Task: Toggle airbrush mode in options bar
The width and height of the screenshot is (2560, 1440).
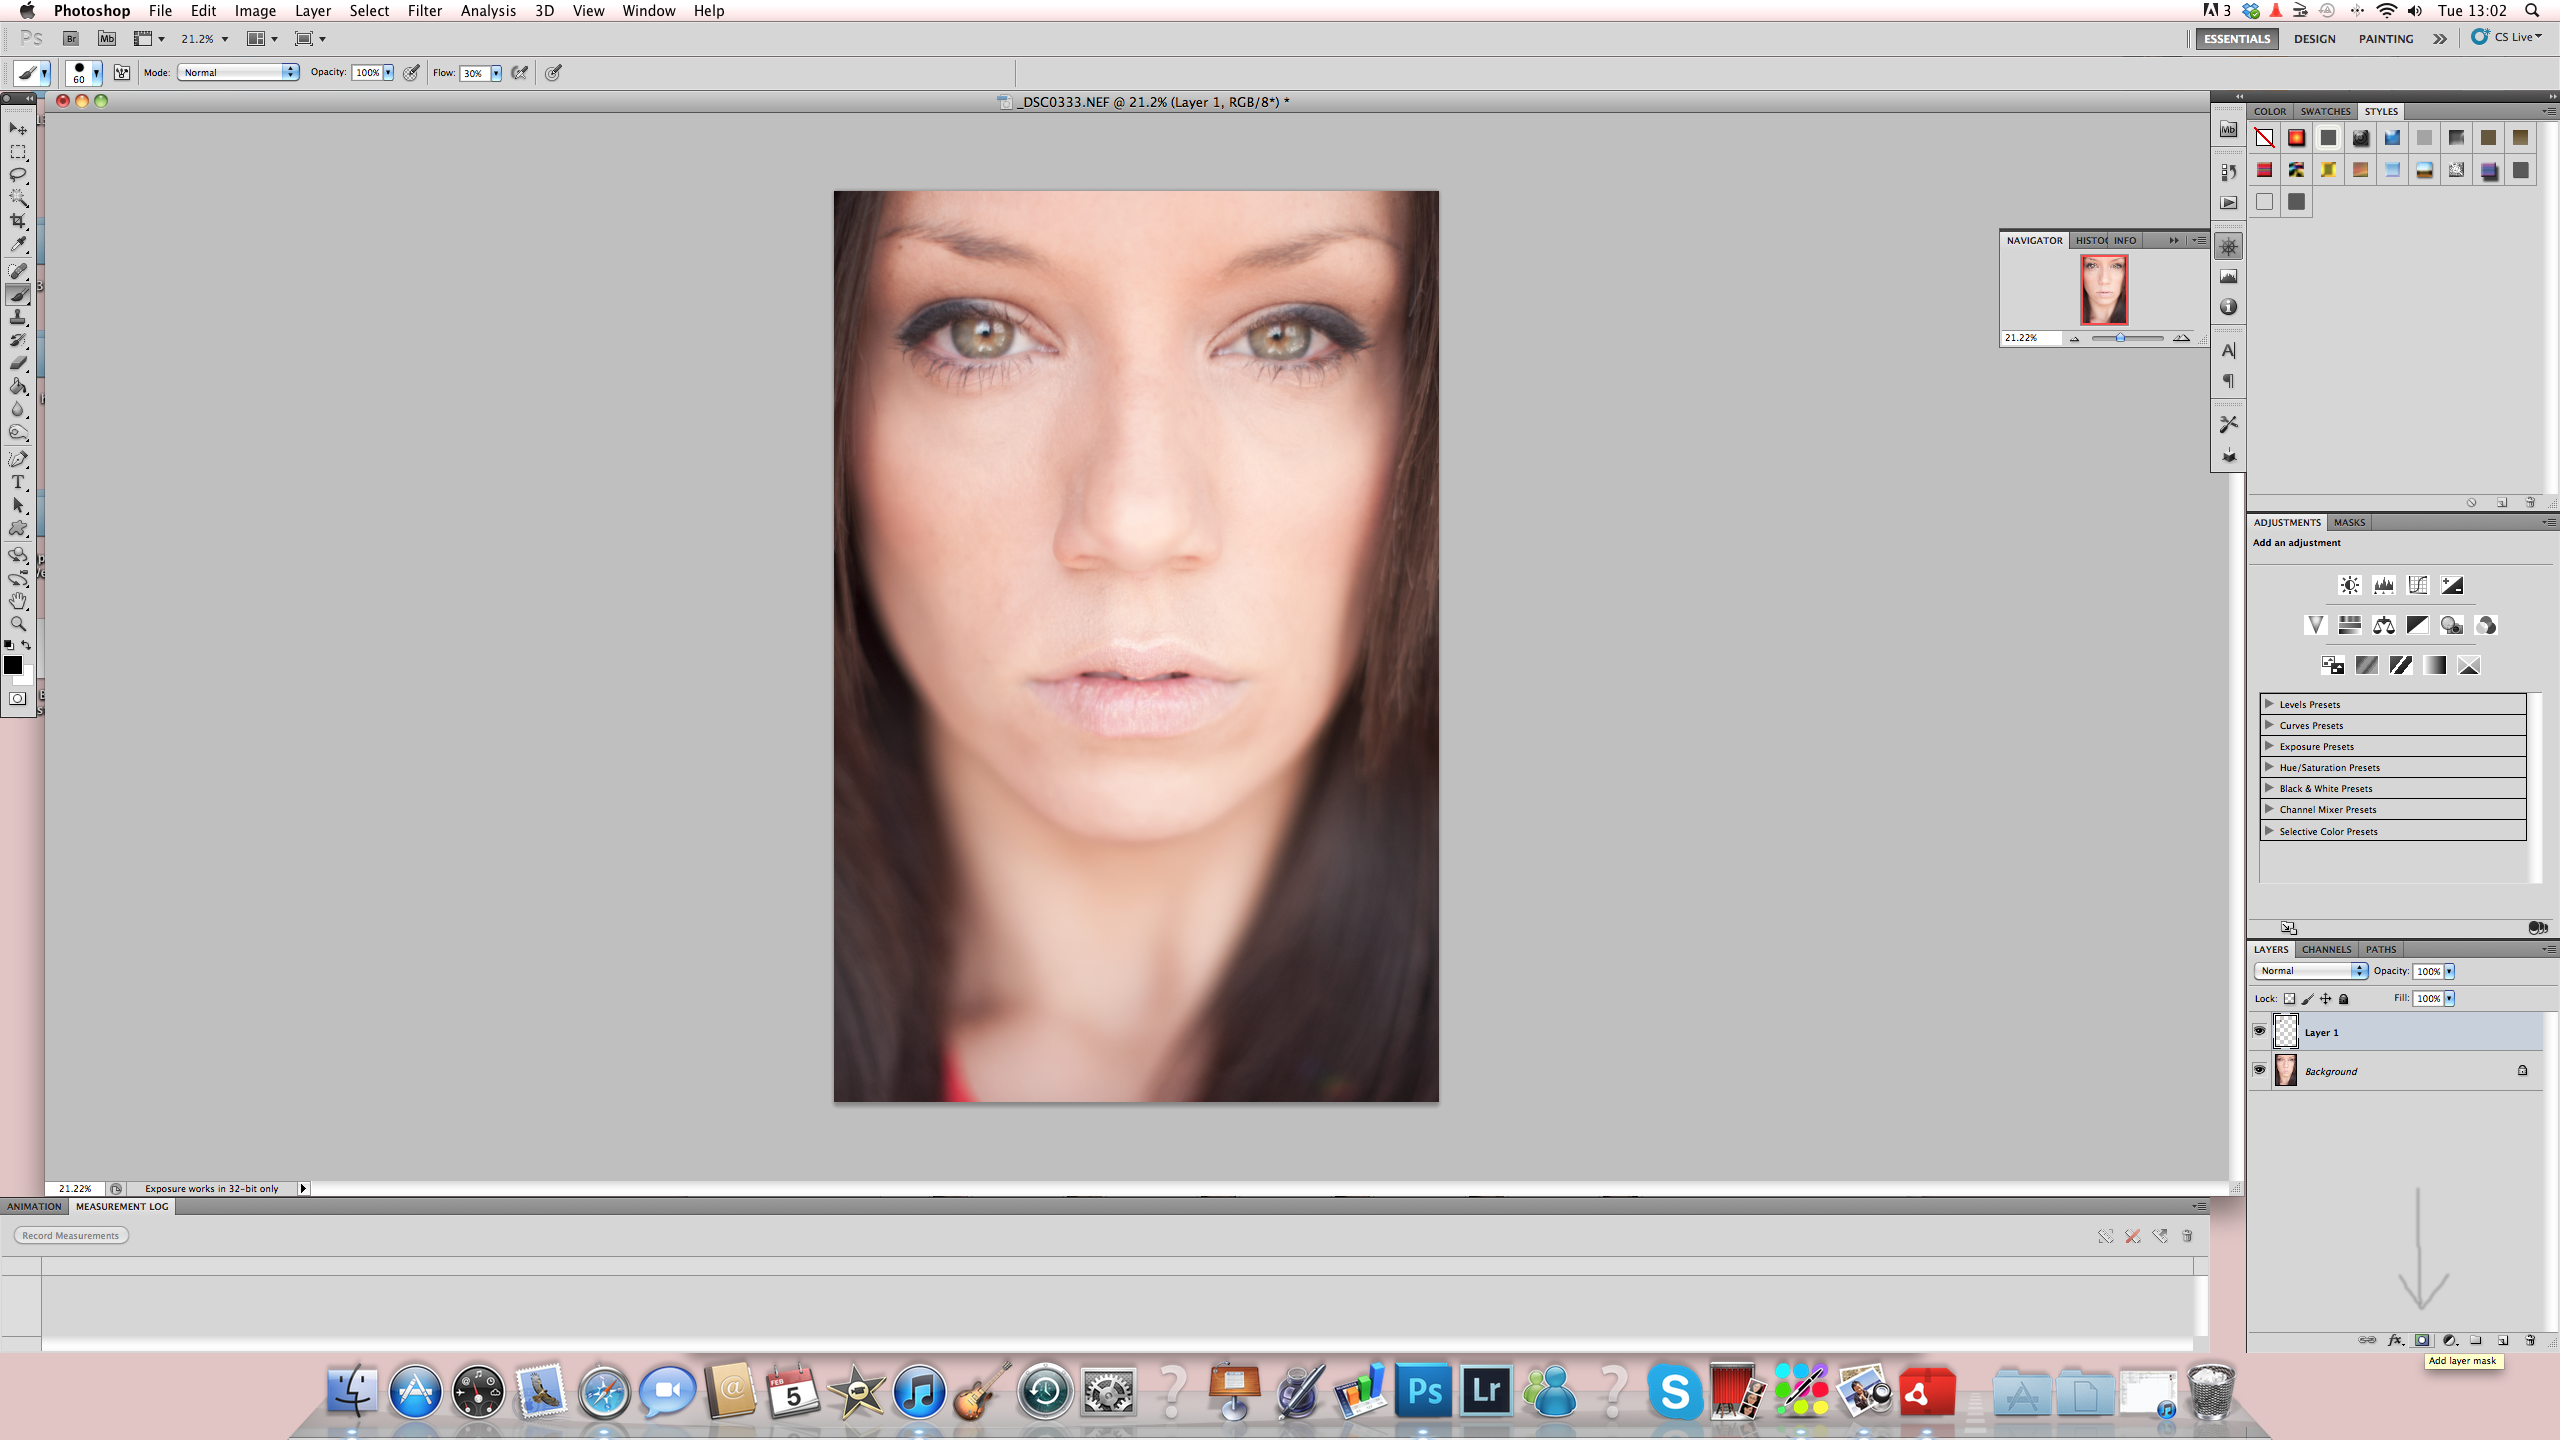Action: coord(519,72)
